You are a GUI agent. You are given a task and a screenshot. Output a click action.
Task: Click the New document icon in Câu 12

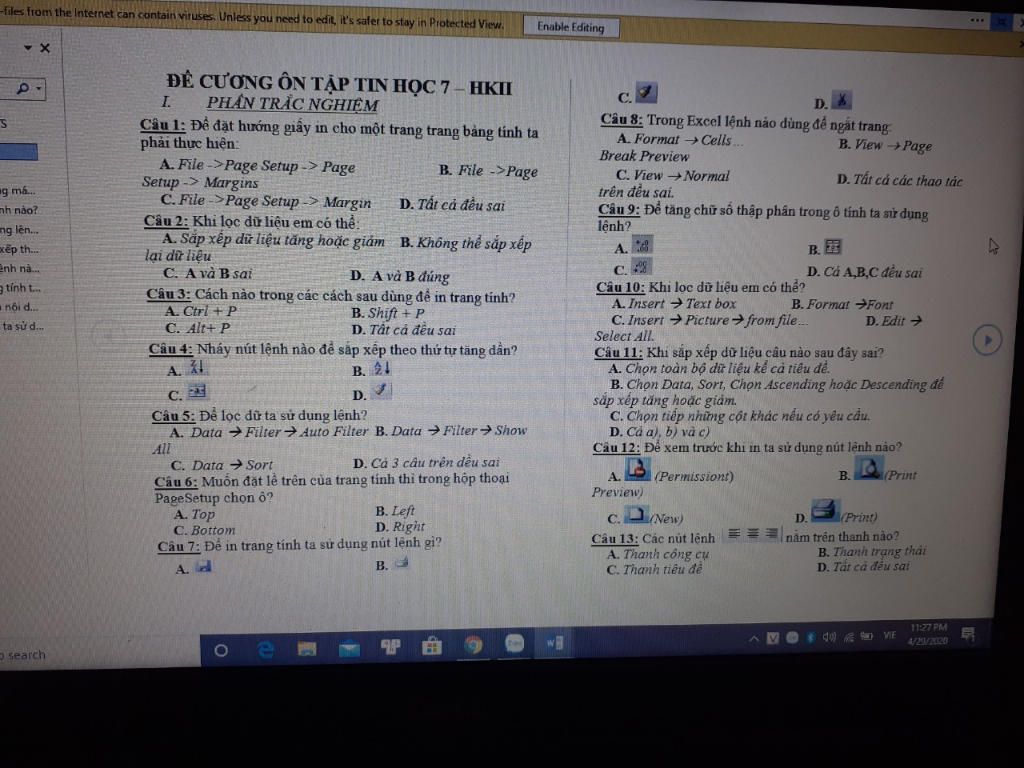(637, 515)
